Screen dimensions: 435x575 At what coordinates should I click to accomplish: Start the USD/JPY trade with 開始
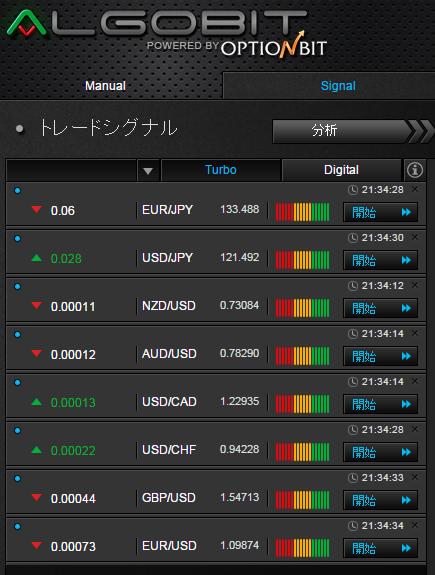[x=380, y=260]
